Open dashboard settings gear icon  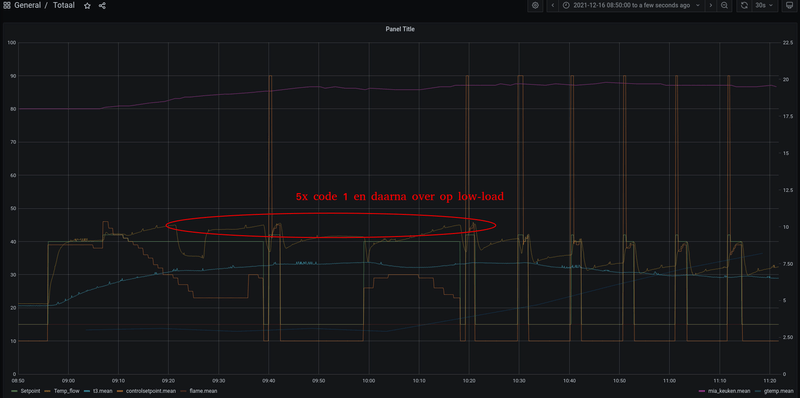point(535,5)
